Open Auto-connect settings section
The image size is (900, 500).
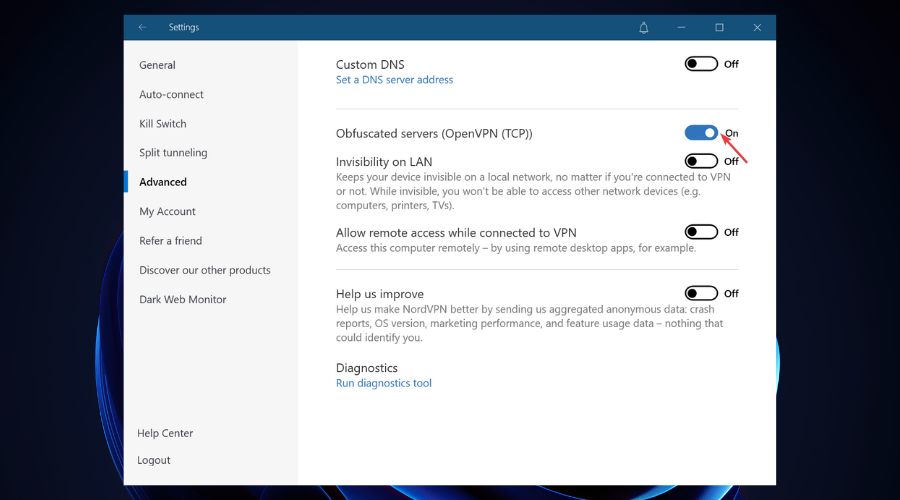point(171,94)
